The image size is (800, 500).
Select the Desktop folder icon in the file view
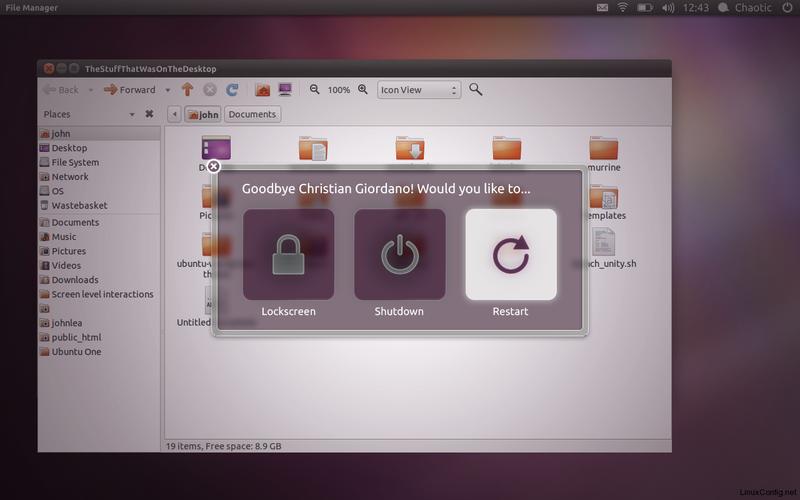coord(216,148)
